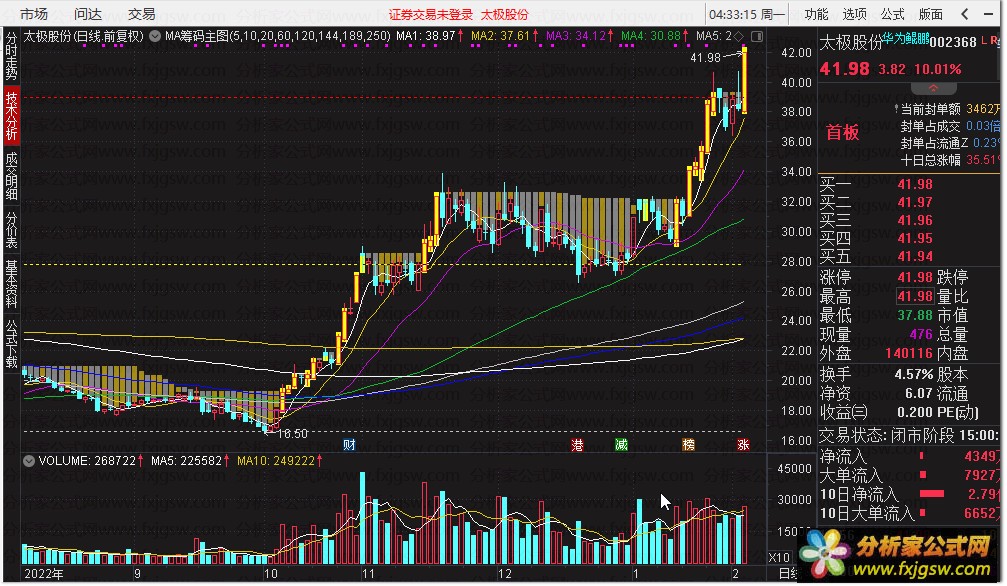Viewport: 1007px width, 586px height.
Task: Open 公式下载 side tab
Action: [12, 344]
